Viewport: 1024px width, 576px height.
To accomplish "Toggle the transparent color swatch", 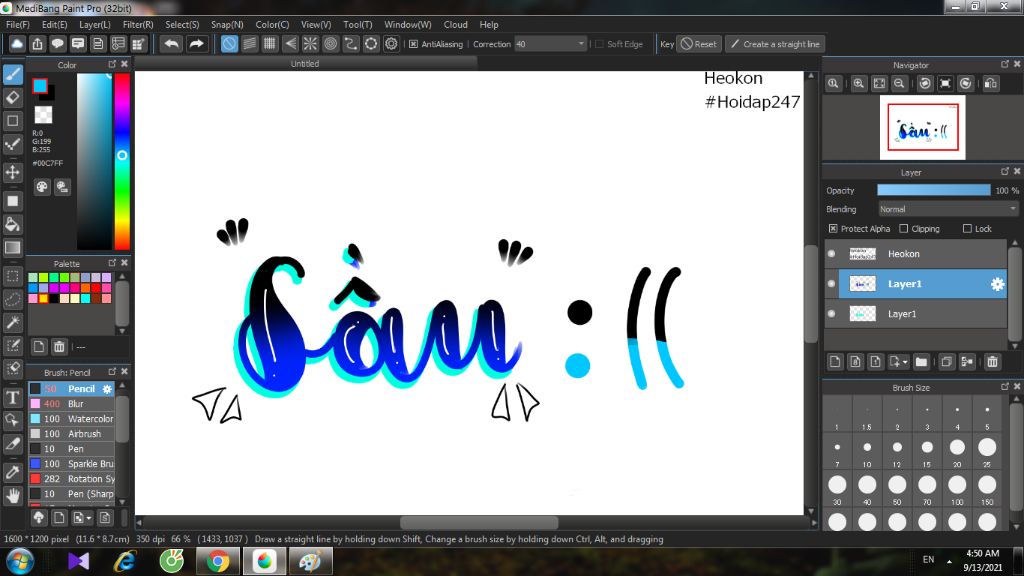I will click(43, 115).
